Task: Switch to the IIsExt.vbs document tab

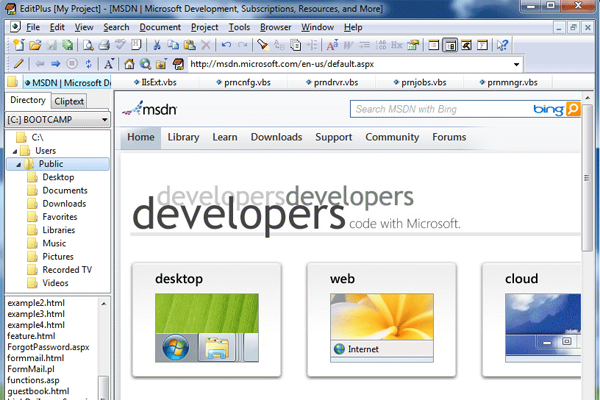Action: click(x=155, y=82)
